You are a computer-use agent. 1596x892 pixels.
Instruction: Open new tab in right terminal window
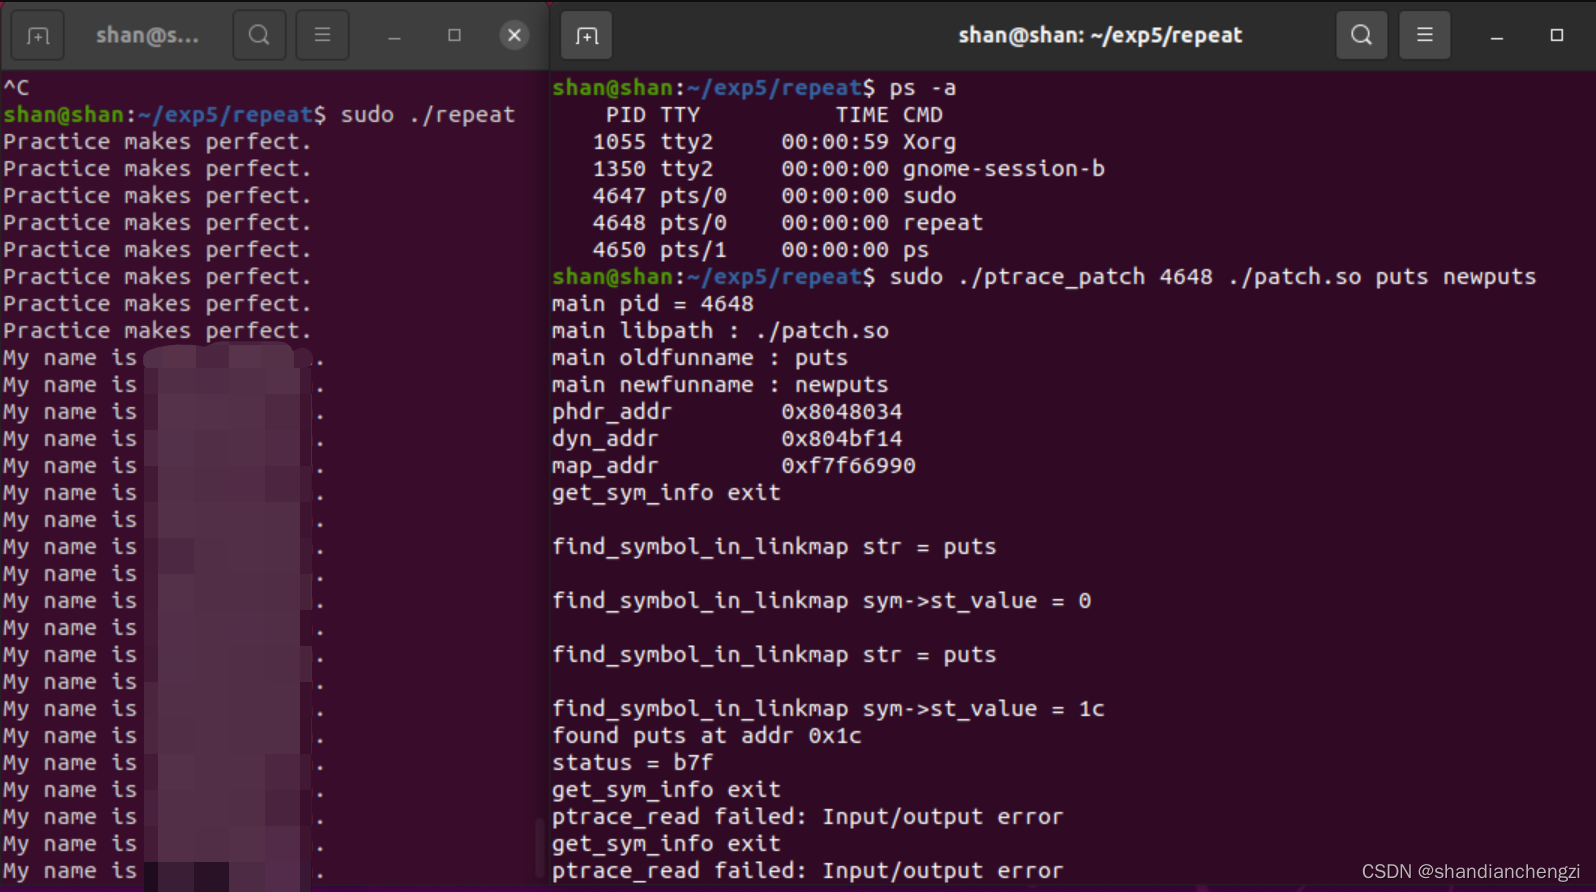click(x=587, y=36)
